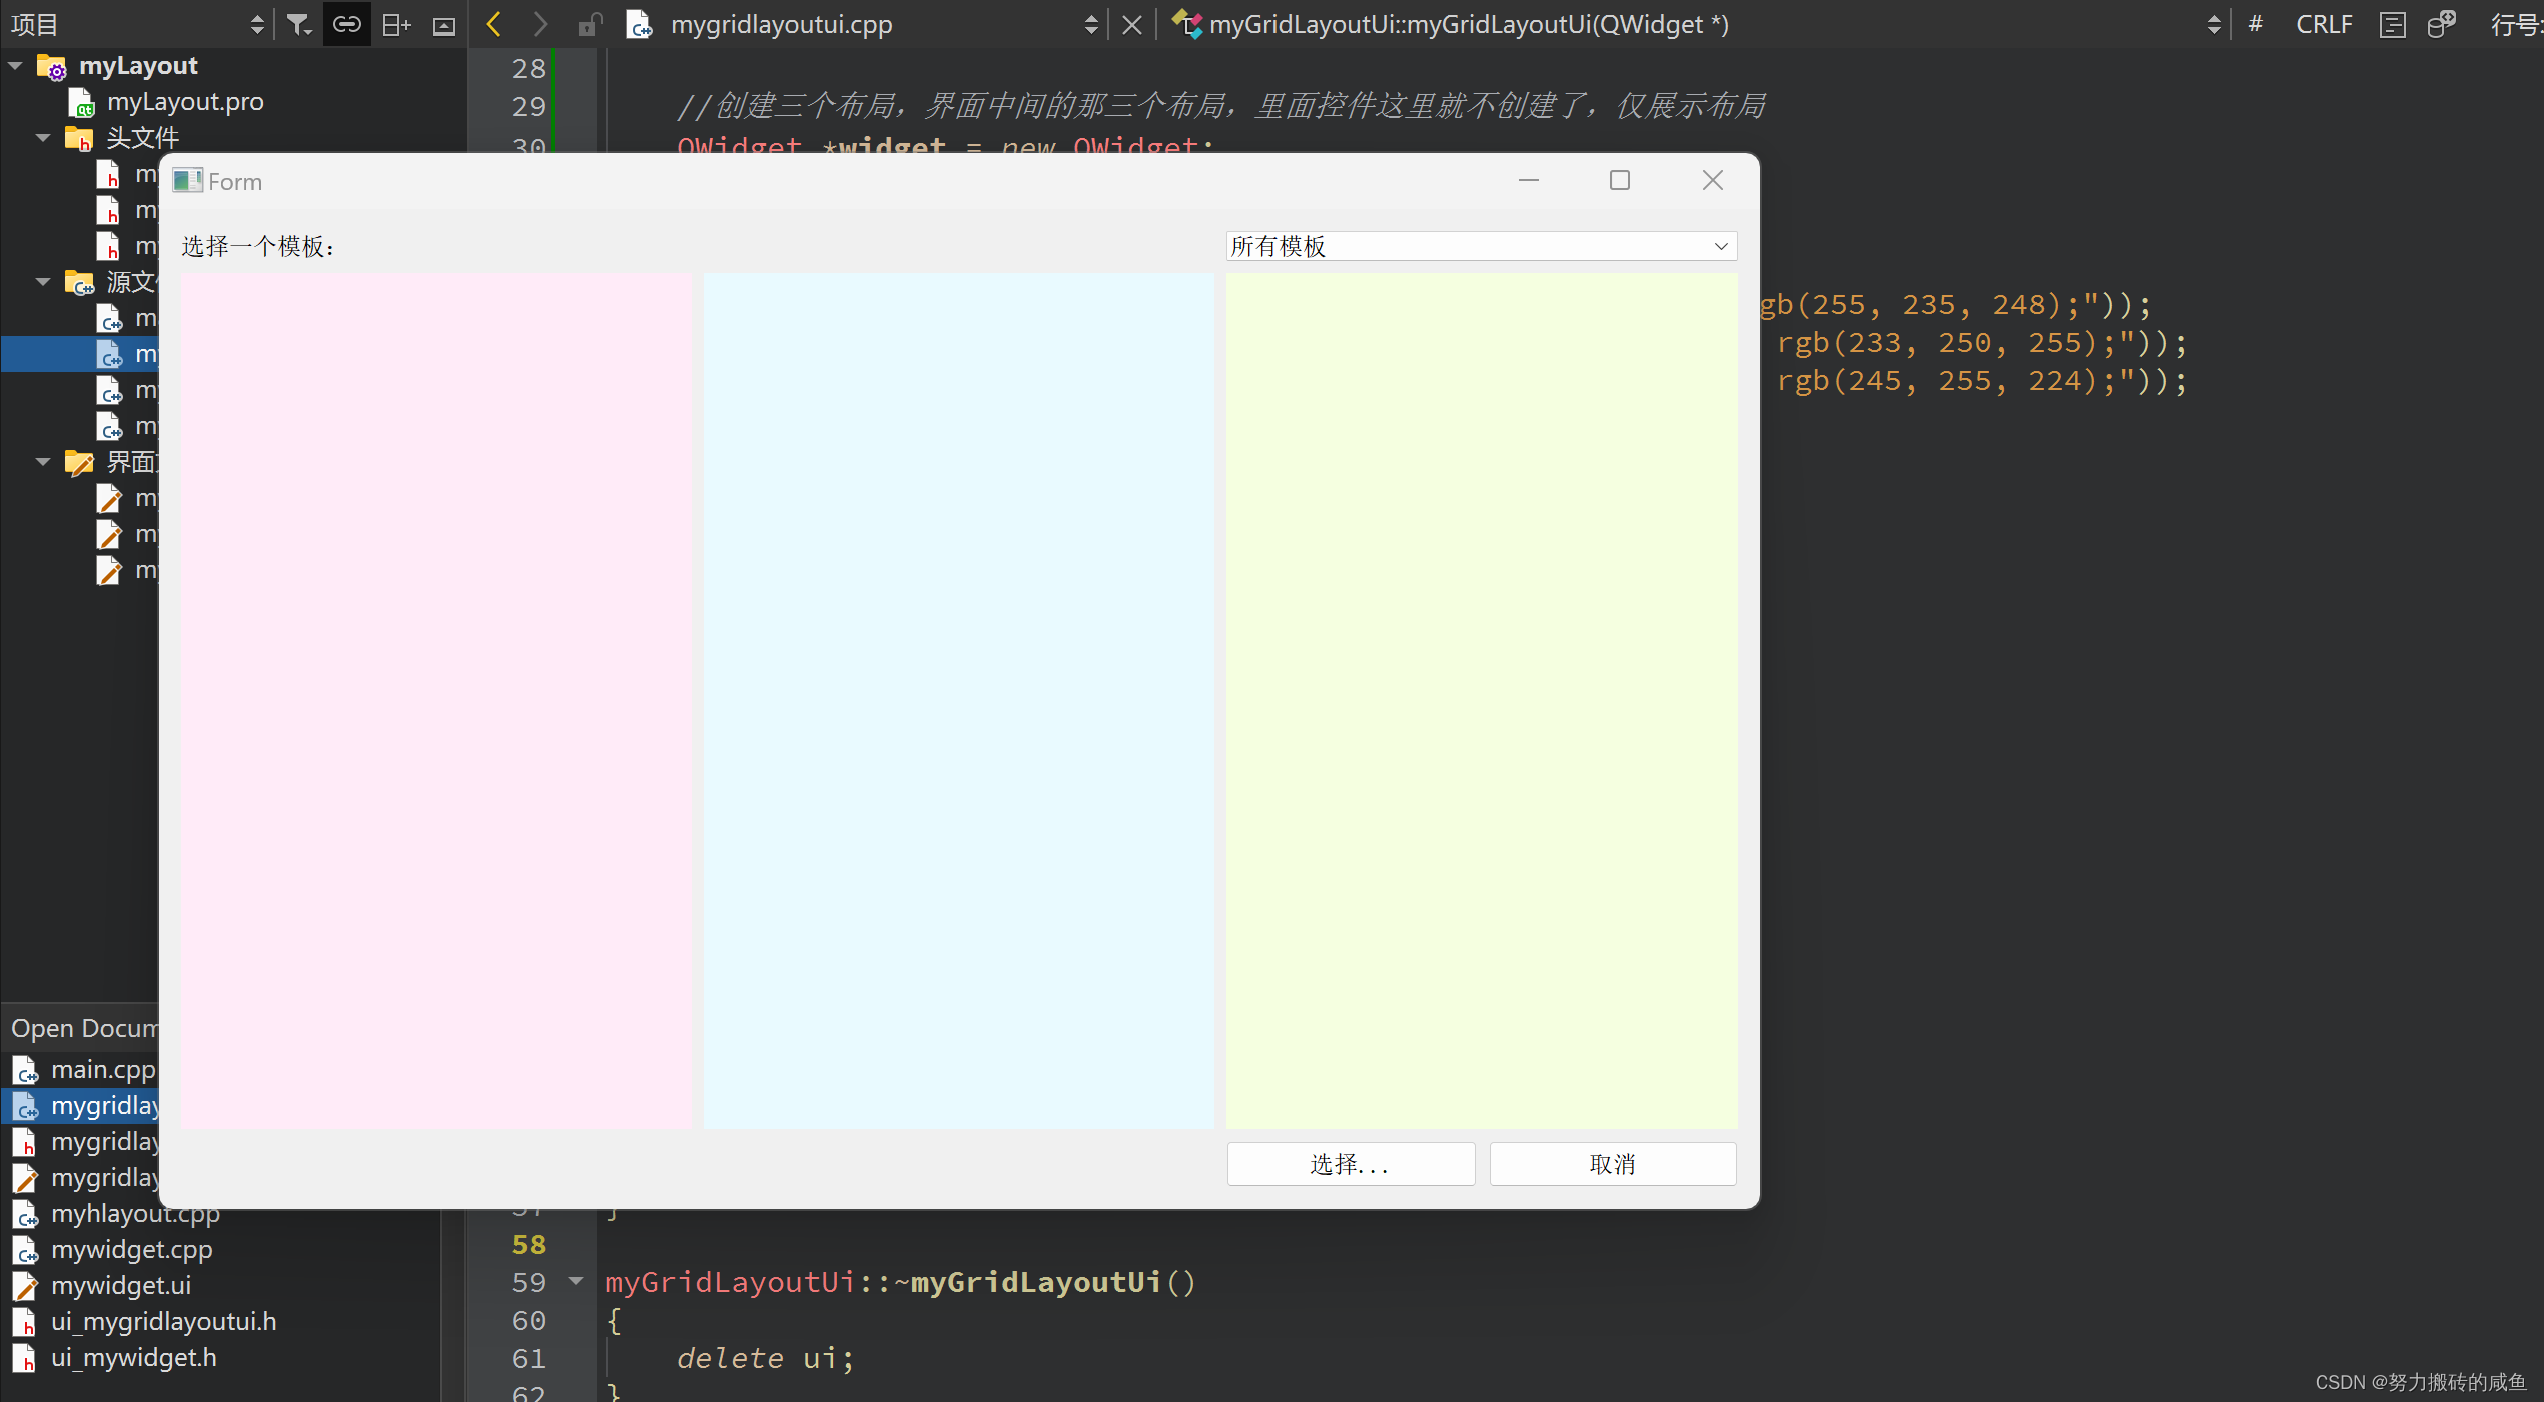
Task: Go back using the yellow left arrow
Action: tap(493, 24)
